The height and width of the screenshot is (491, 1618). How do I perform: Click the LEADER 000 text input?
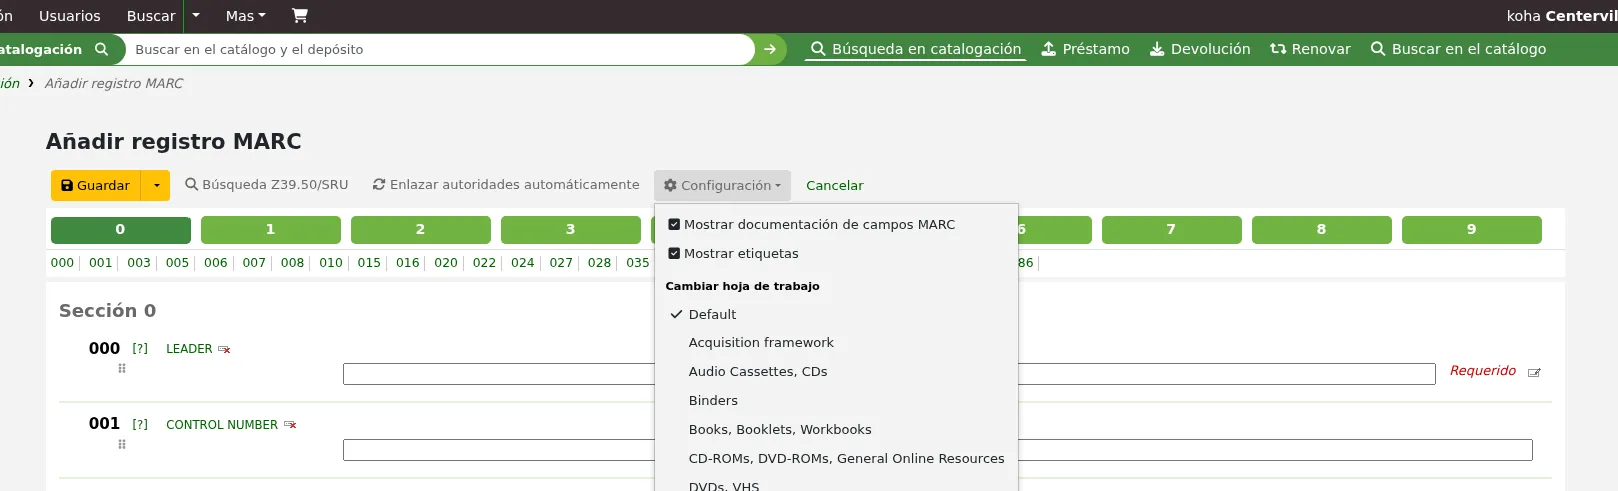coord(889,374)
